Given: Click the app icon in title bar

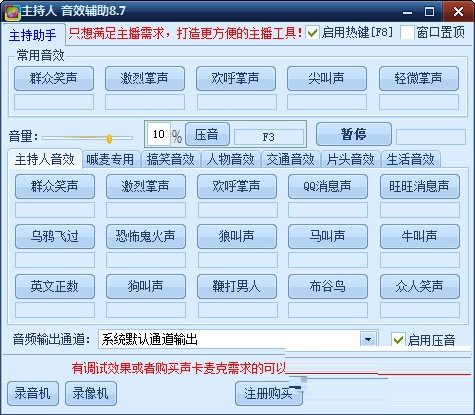Looking at the screenshot, I should pos(13,12).
